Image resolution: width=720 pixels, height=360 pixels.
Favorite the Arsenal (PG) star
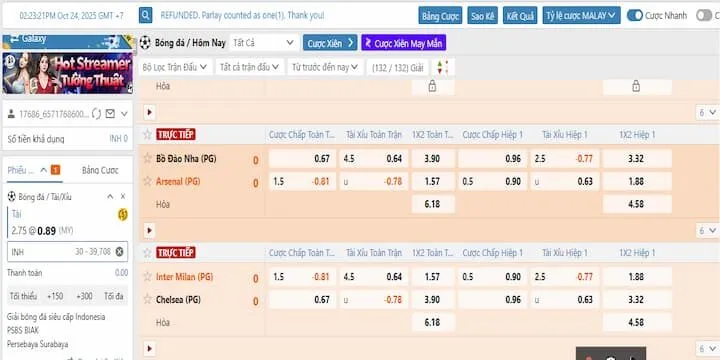[147, 181]
